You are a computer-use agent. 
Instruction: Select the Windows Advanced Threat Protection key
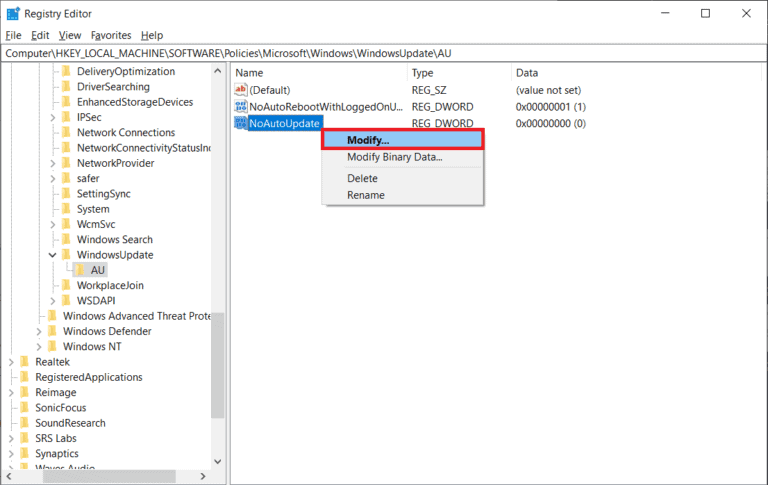click(137, 316)
